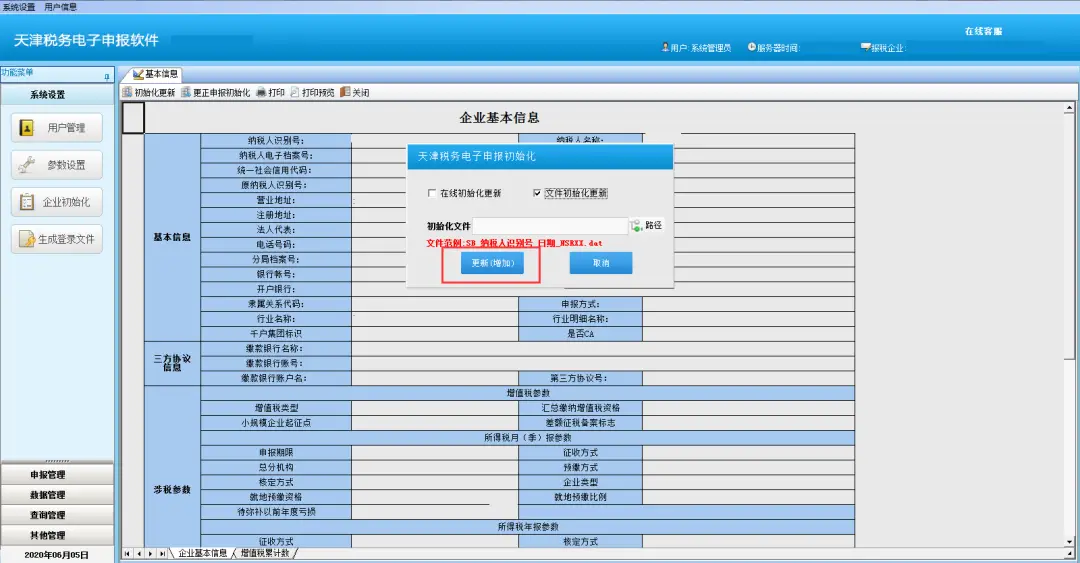1080x563 pixels.
Task: Switch to the 企业基本信息 sheet tab
Action: click(202, 553)
